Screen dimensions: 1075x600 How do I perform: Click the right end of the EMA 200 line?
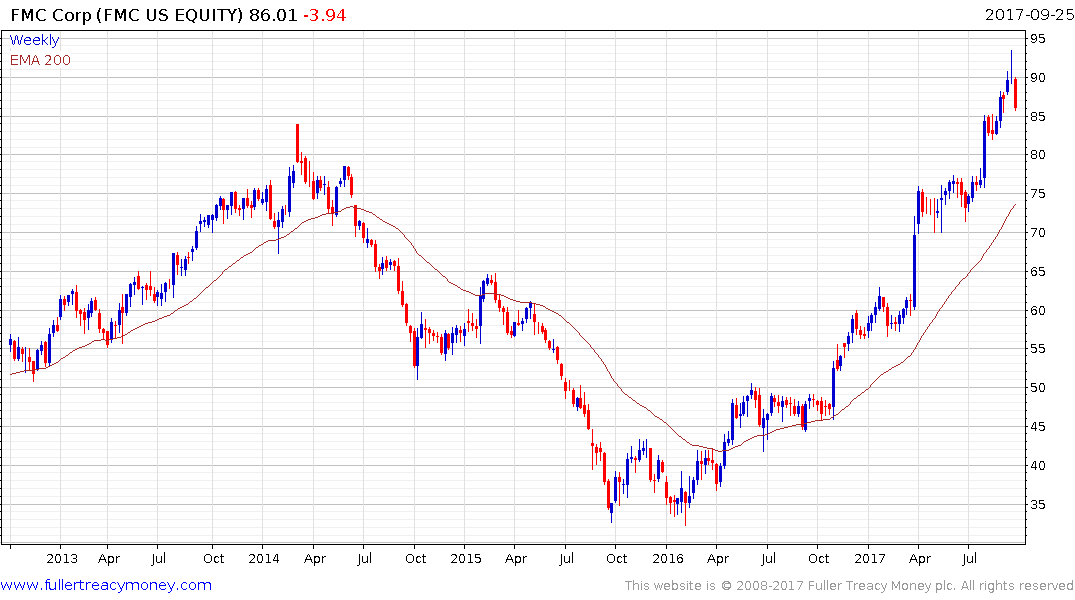point(1015,205)
